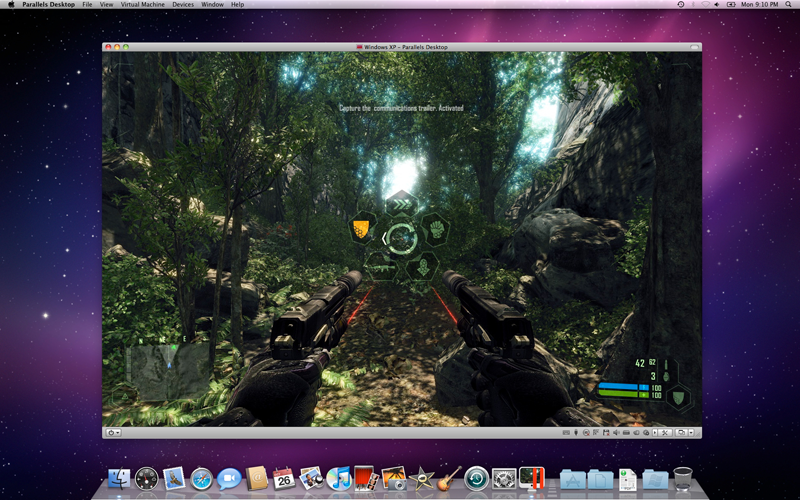Open the Virtual Machine menu

[142, 4]
